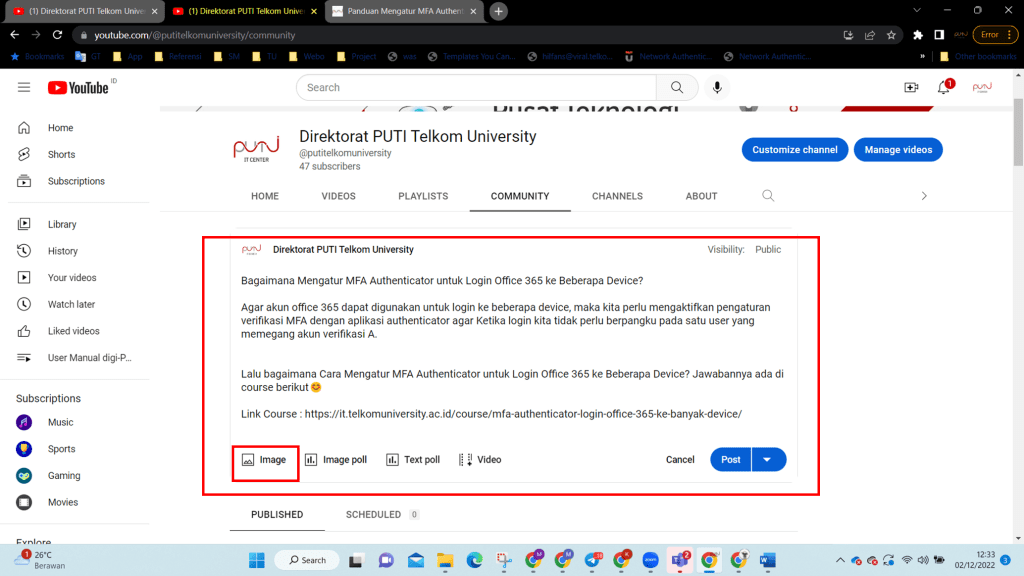Open a new browser tab
Screen dimensions: 1024x576
click(x=498, y=11)
